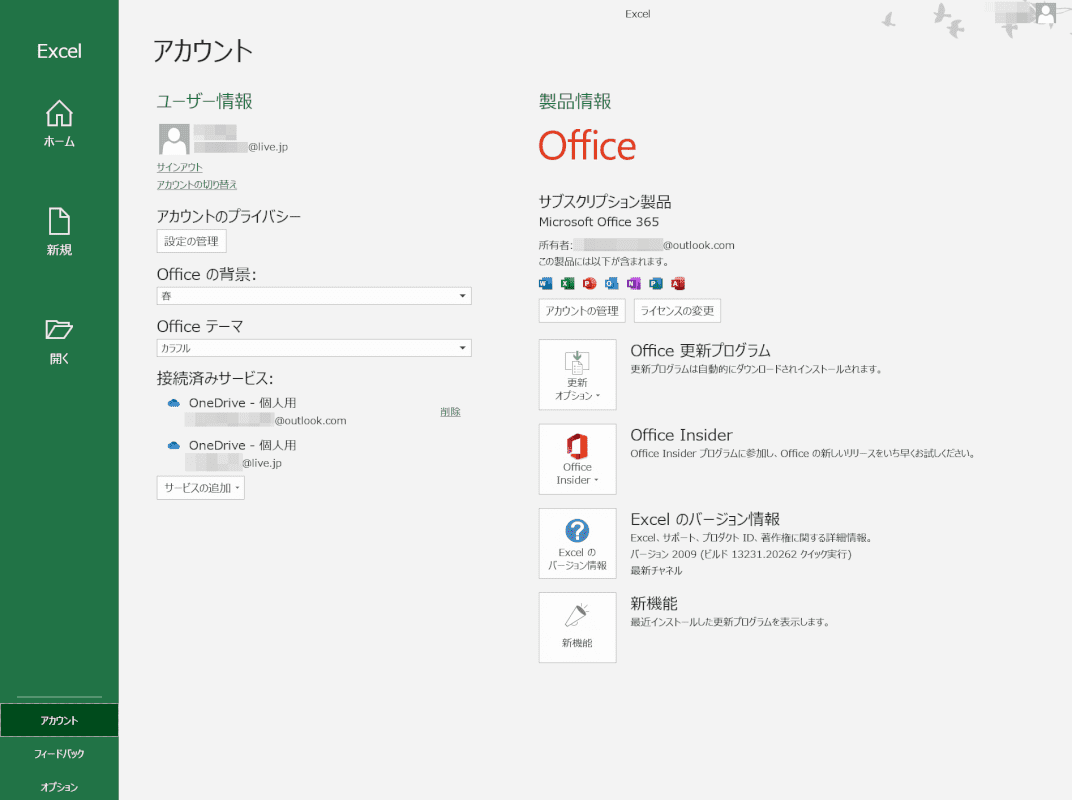Click Sign out (サインアウト) link
The height and width of the screenshot is (800, 1072).
[179, 168]
